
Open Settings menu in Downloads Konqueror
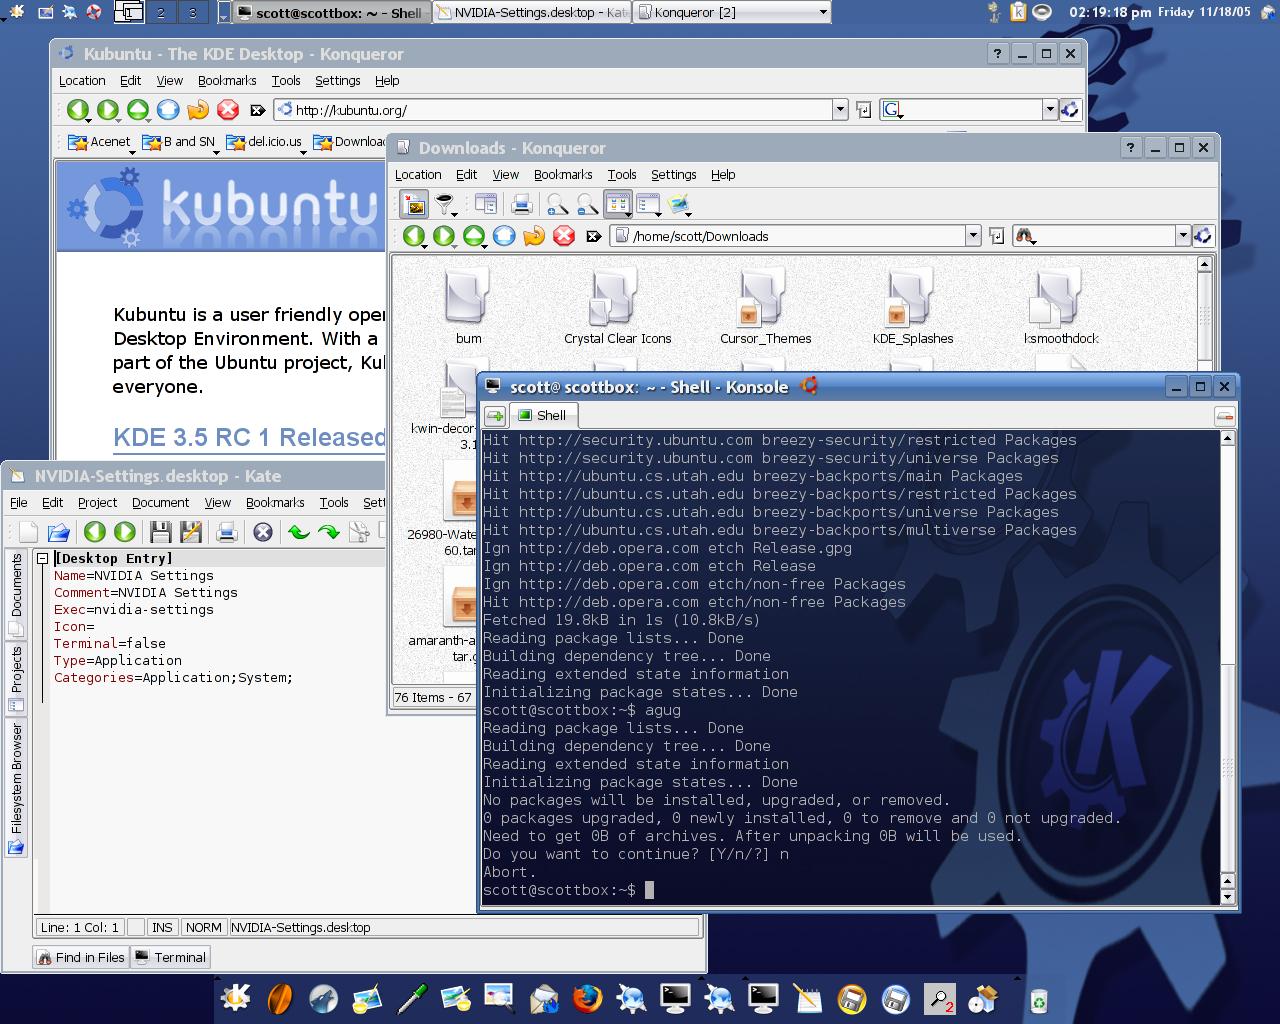674,174
